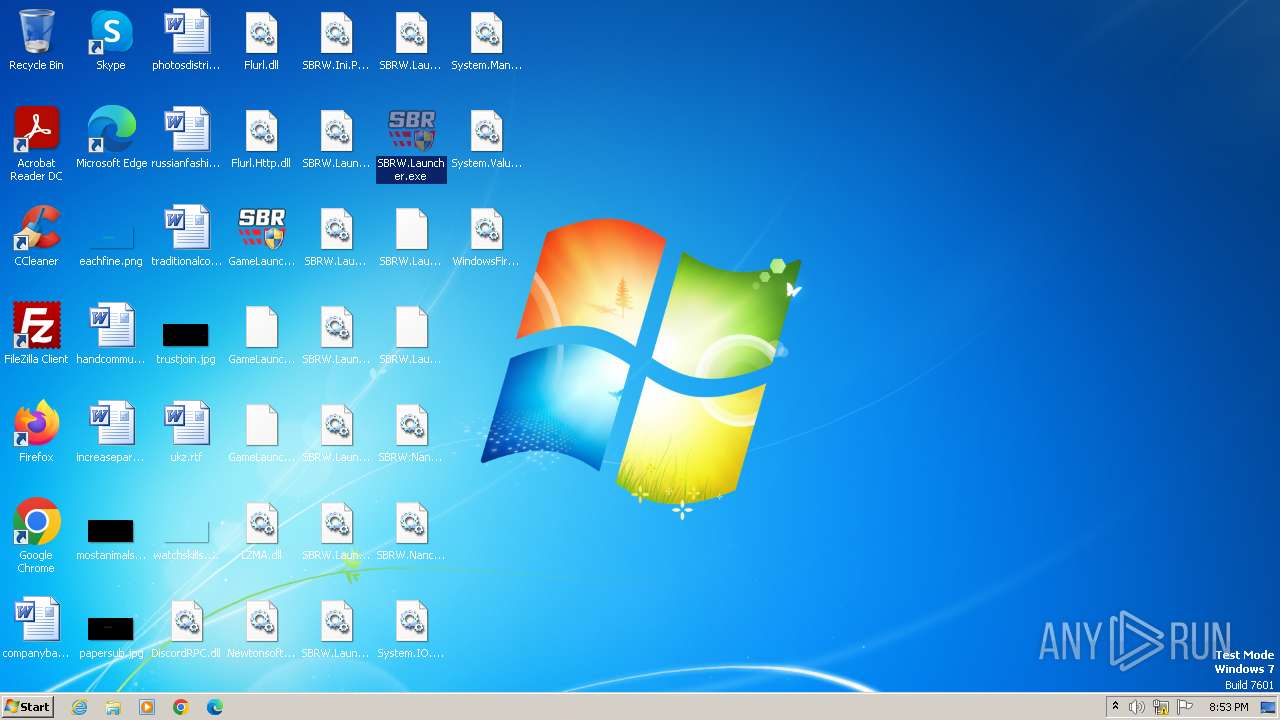Viewport: 1280px width, 720px height.
Task: Open Windows Explorer from the taskbar
Action: [x=113, y=707]
